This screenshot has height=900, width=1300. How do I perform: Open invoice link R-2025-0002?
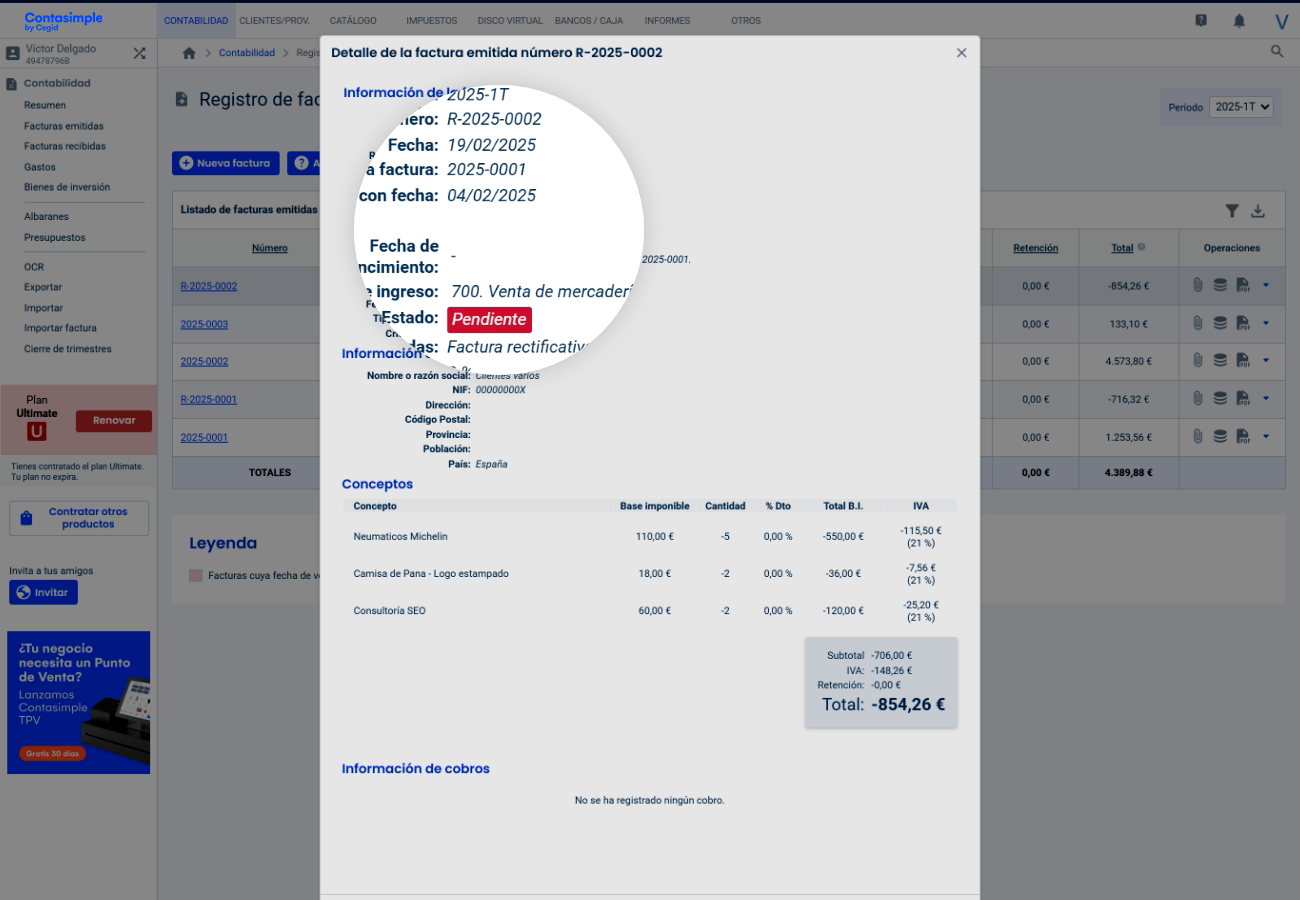[209, 286]
